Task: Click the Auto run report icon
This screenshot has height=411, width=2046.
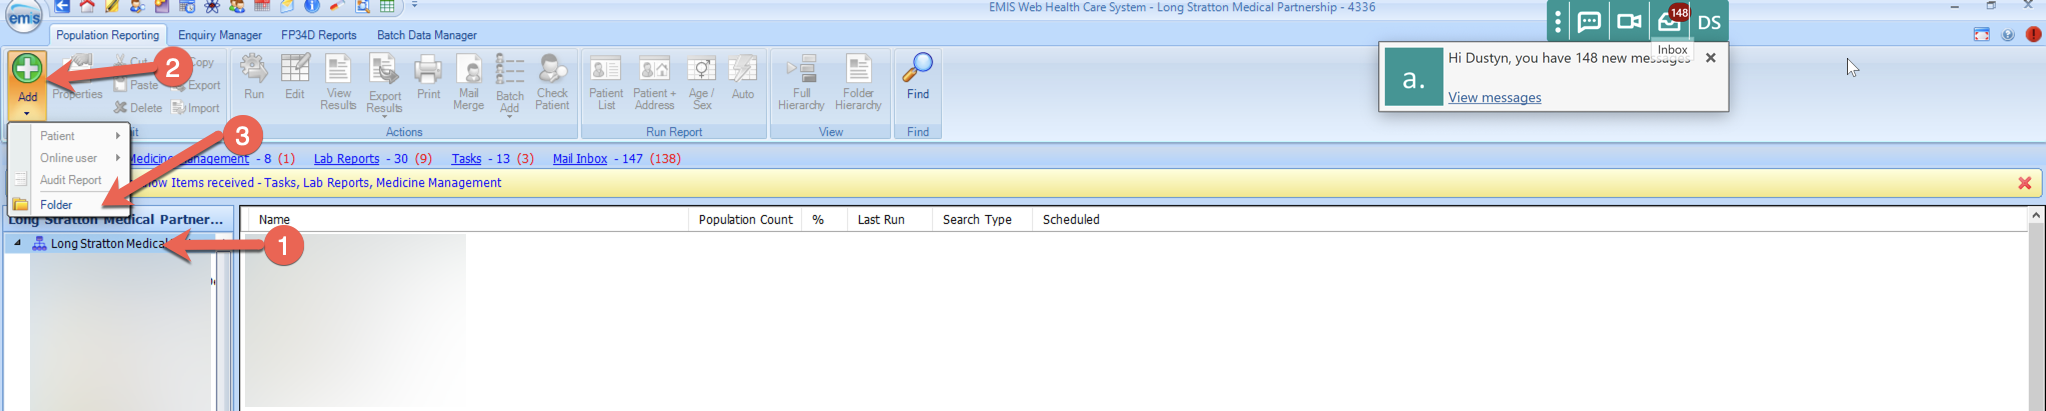Action: (x=743, y=69)
